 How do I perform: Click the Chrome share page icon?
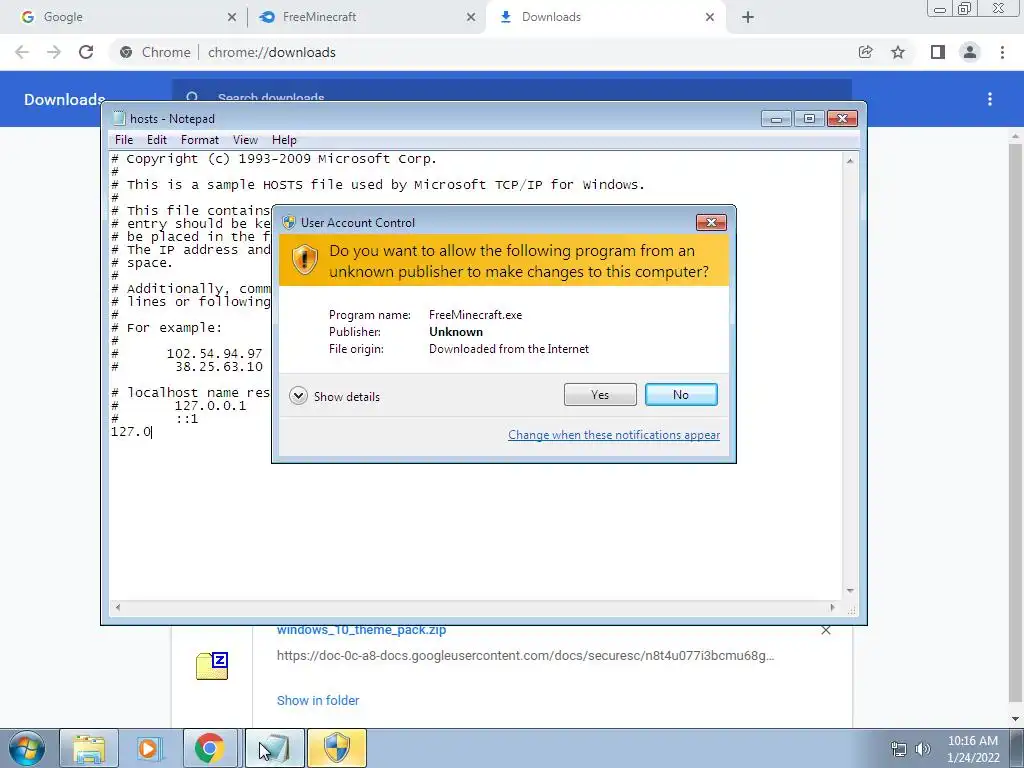point(865,52)
